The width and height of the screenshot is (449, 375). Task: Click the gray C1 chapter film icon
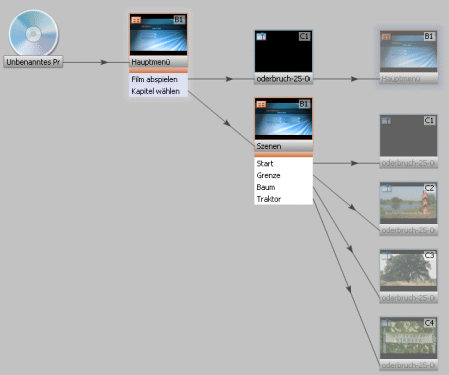click(x=386, y=121)
